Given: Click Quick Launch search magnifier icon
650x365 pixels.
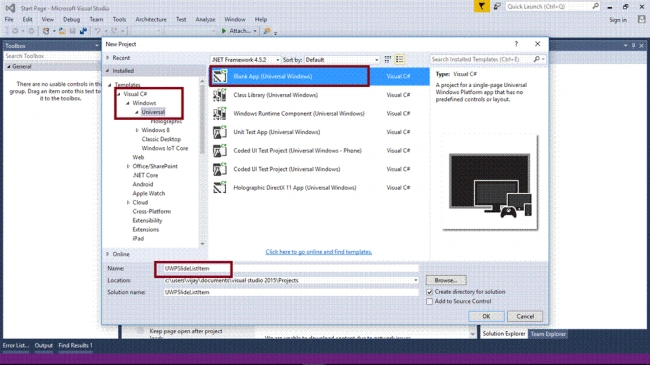Looking at the screenshot, I should 595,6.
